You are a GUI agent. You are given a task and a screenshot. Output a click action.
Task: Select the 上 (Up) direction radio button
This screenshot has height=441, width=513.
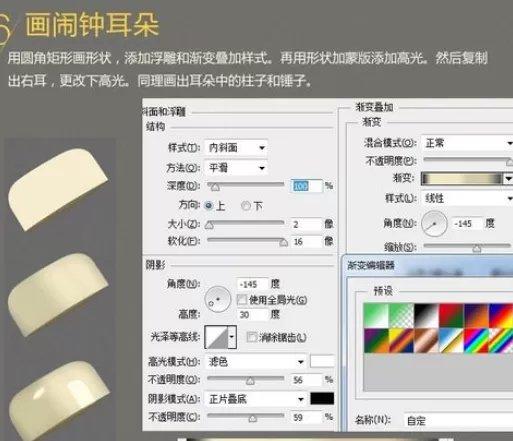209,206
